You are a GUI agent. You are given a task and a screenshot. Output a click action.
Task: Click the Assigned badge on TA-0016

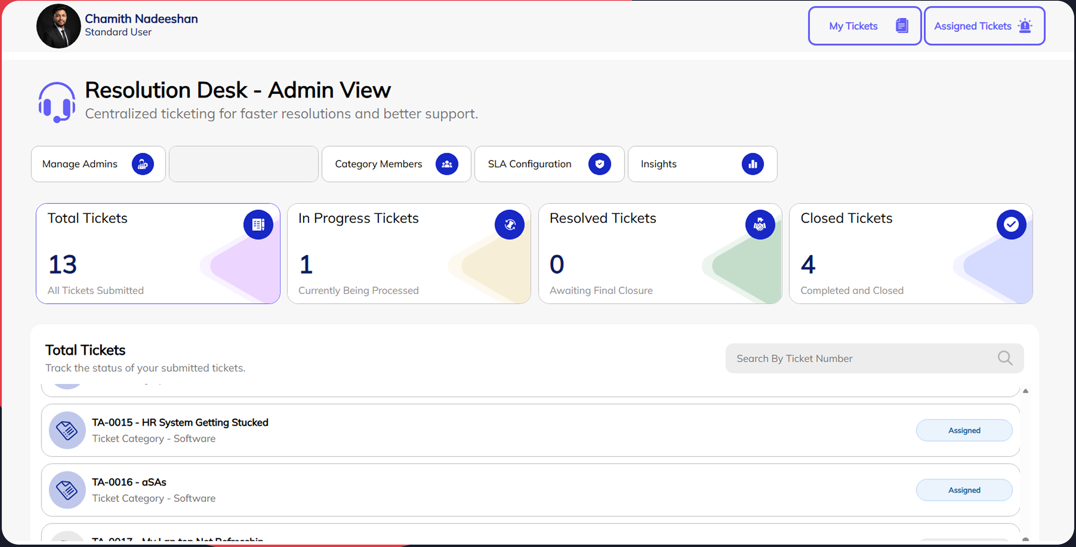pyautogui.click(x=964, y=490)
